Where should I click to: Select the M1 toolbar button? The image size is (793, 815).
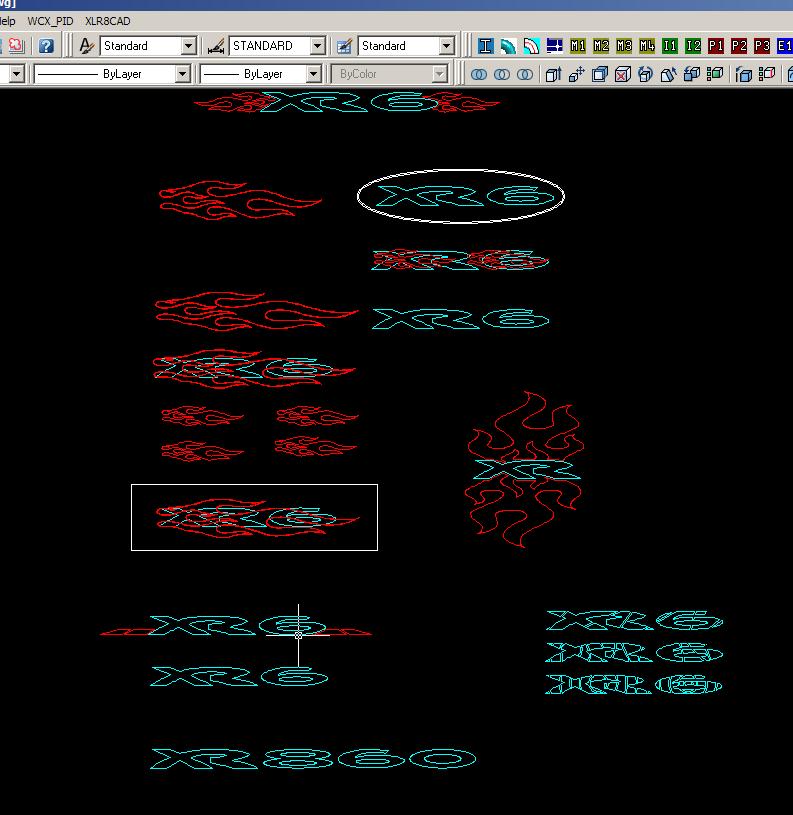click(578, 46)
